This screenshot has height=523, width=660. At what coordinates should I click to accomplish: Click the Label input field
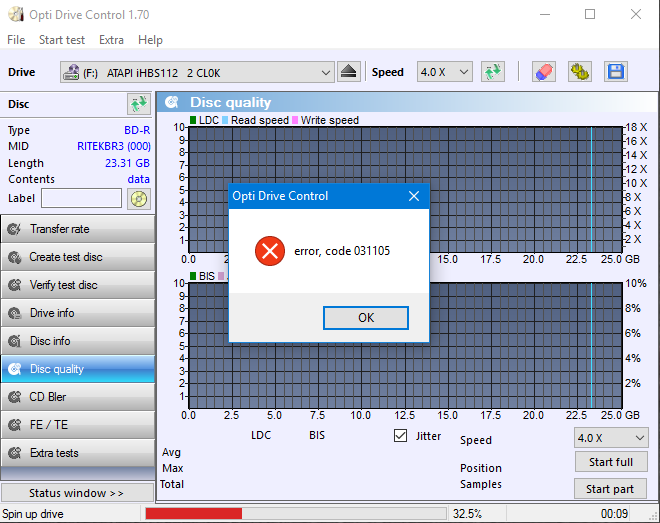[82, 198]
